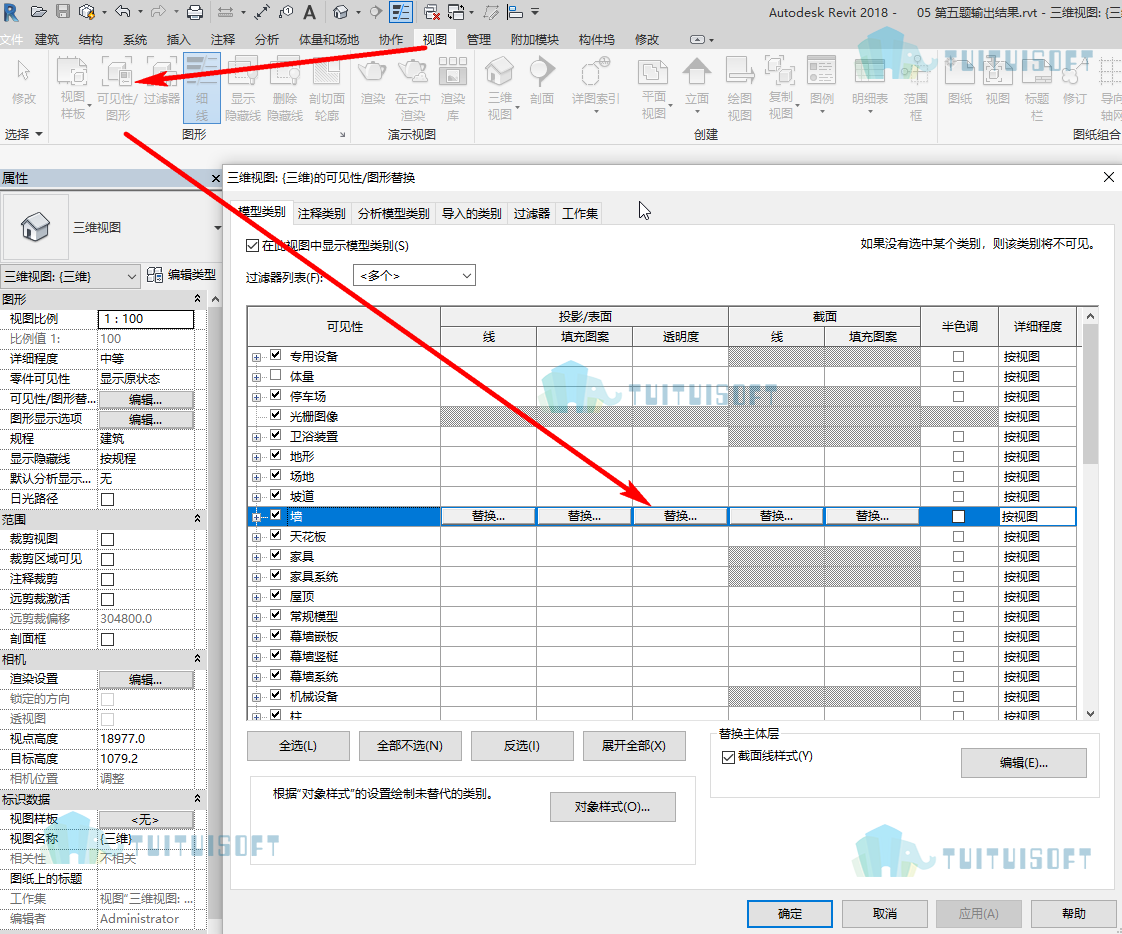Toggle 细线 ribbon button
The image size is (1122, 934).
(x=202, y=87)
